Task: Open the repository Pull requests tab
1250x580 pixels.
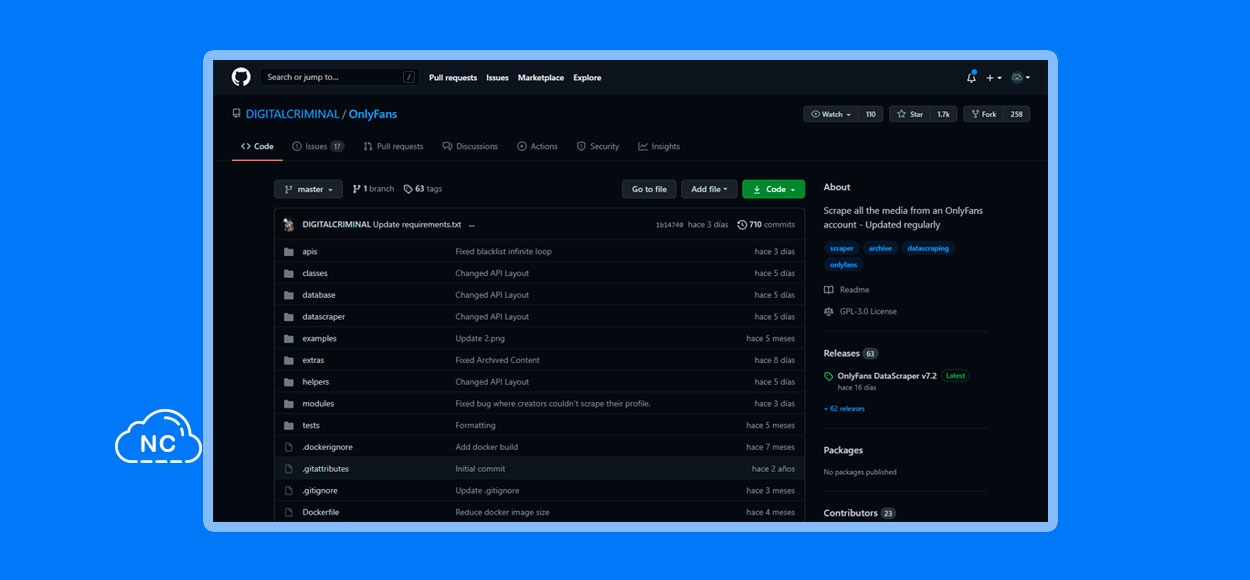Action: point(393,147)
